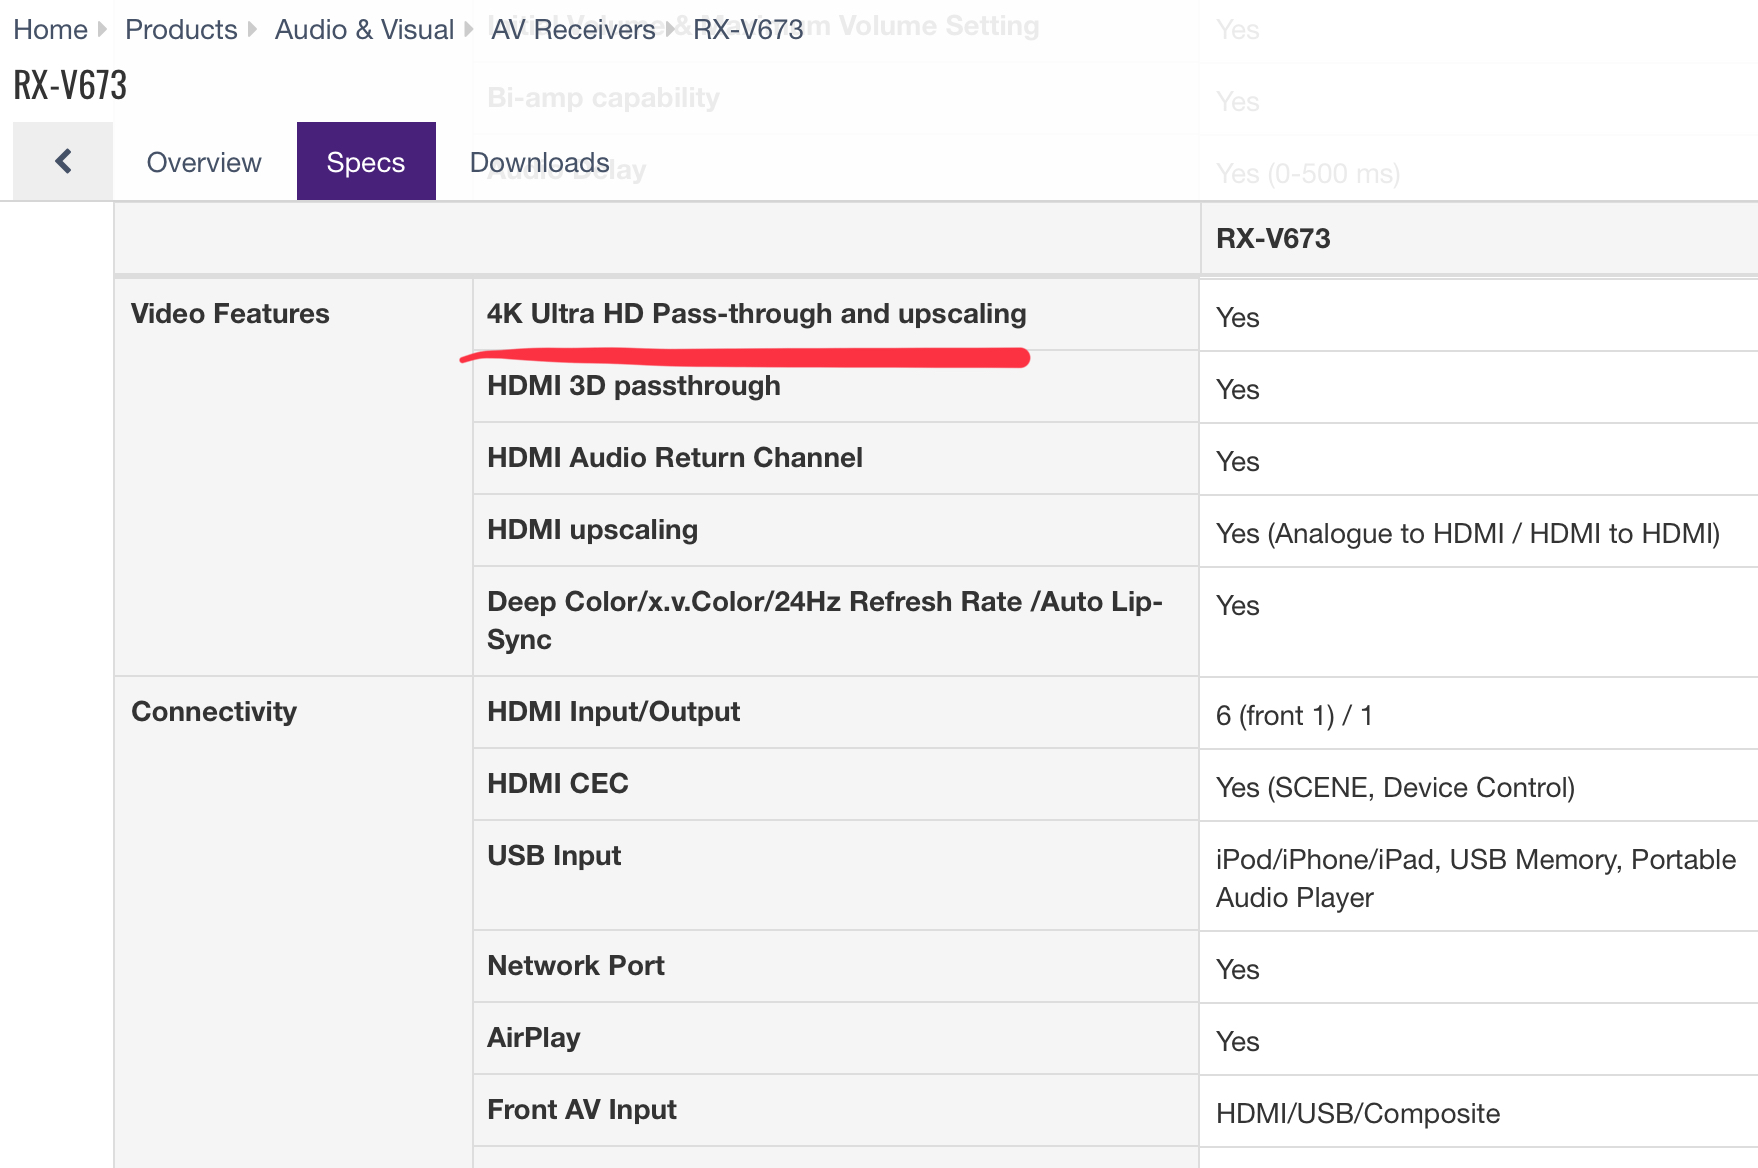Open AV Receivers breadcrumb link
The width and height of the screenshot is (1758, 1168).
pos(573,29)
